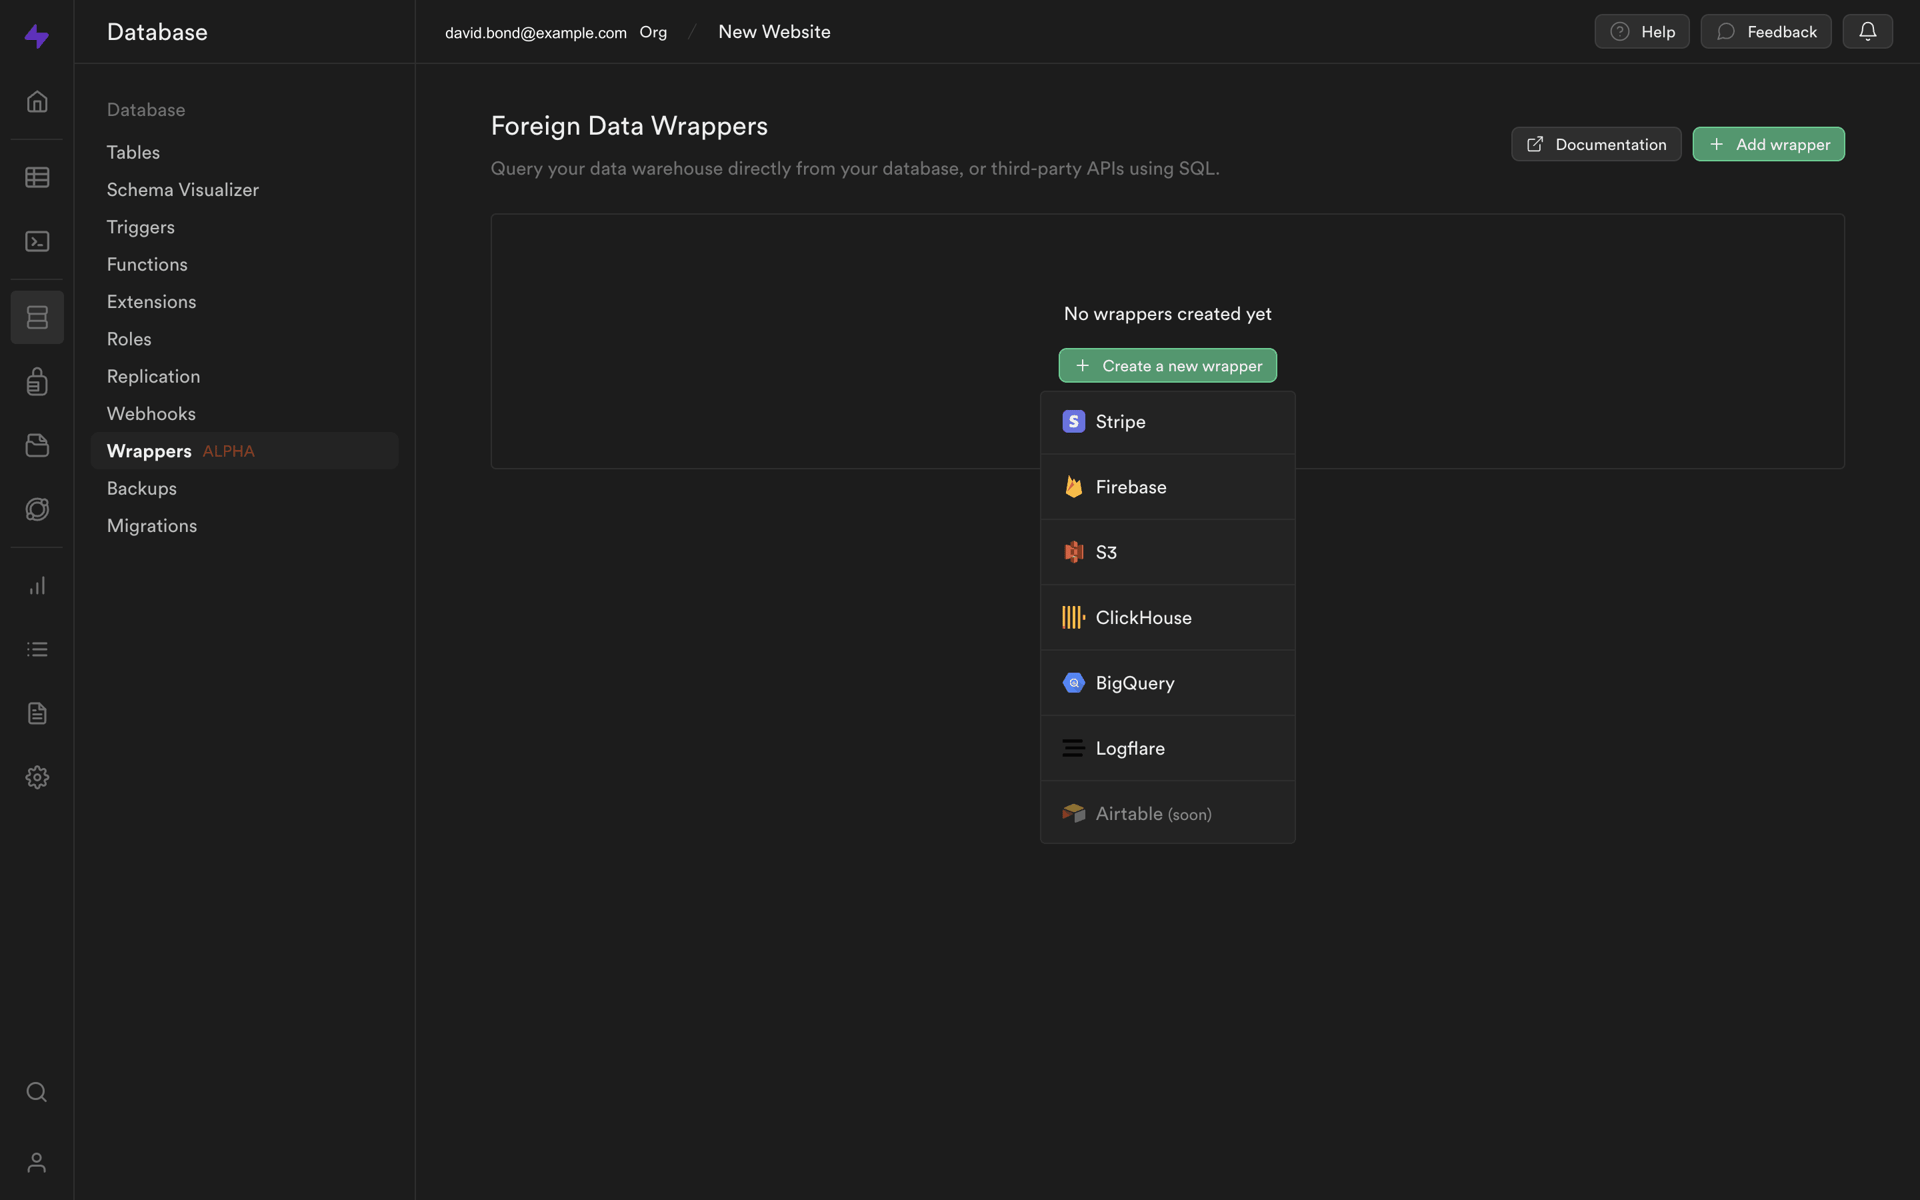Open the Home icon in sidebar
Image resolution: width=1920 pixels, height=1200 pixels.
(x=37, y=101)
